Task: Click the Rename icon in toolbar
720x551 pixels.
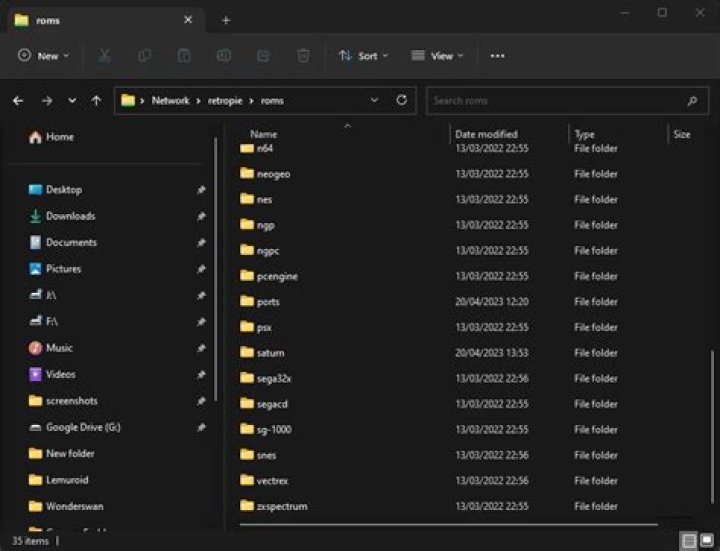Action: pos(224,56)
